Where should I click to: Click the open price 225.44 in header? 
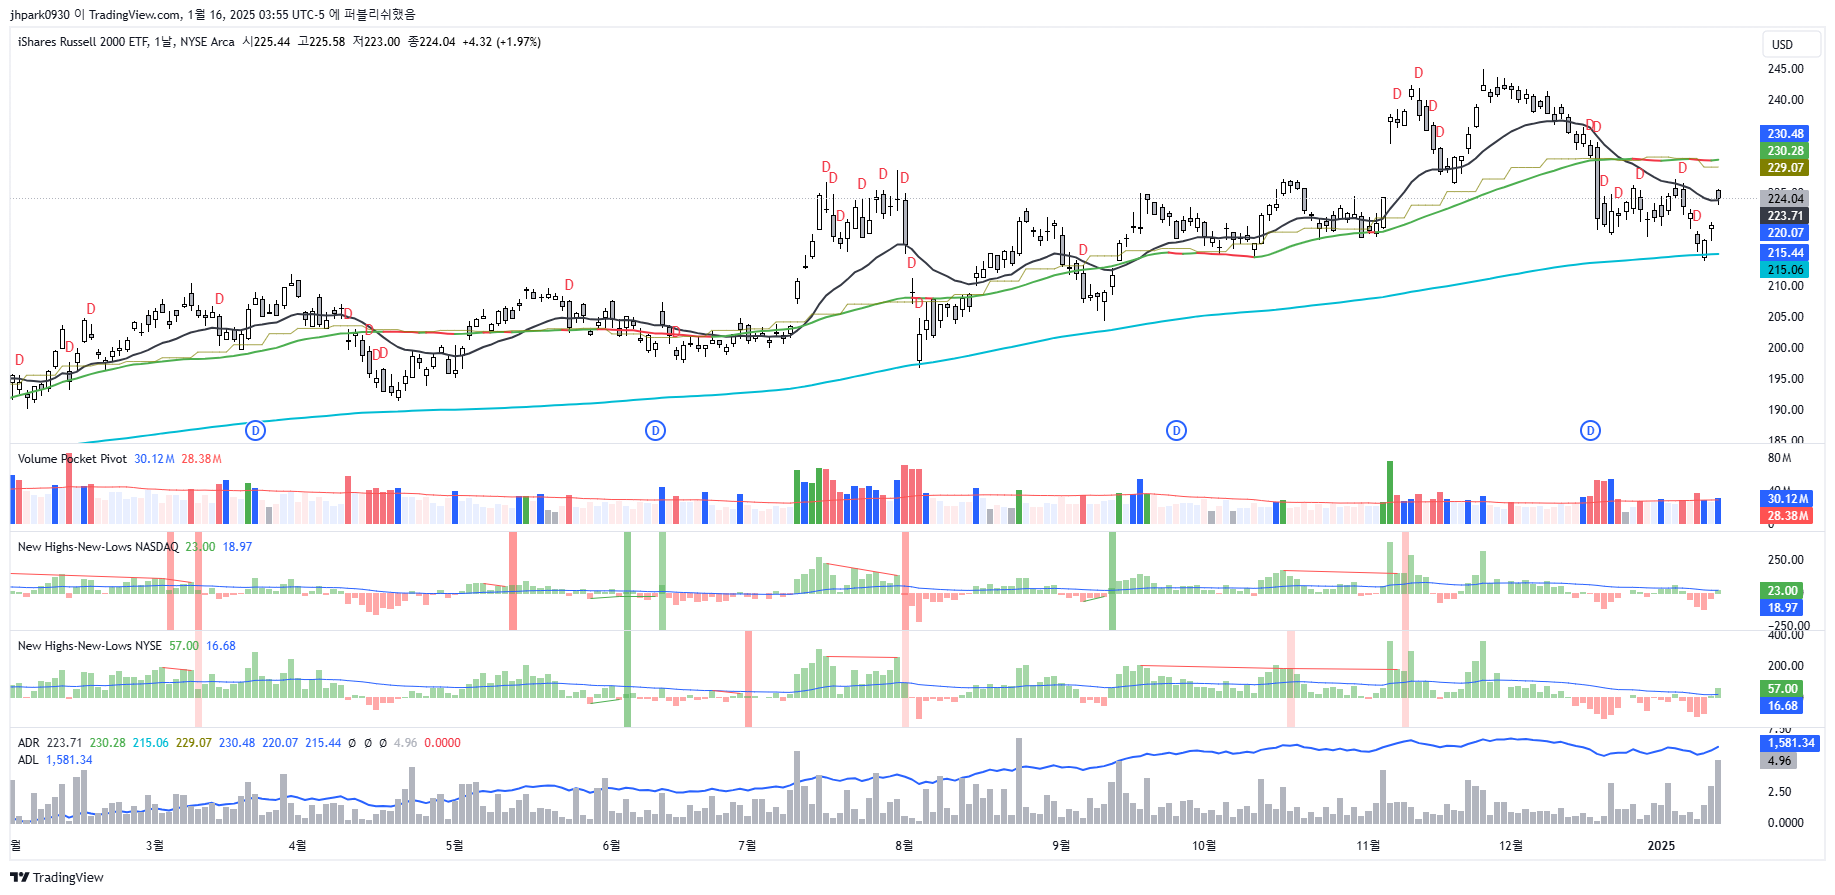point(272,42)
